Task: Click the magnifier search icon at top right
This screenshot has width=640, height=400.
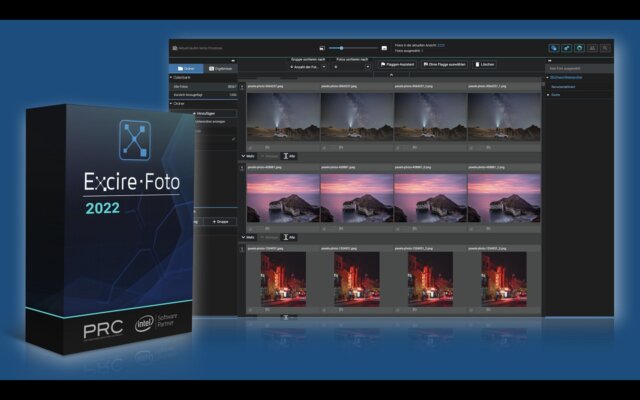Action: 605,48
